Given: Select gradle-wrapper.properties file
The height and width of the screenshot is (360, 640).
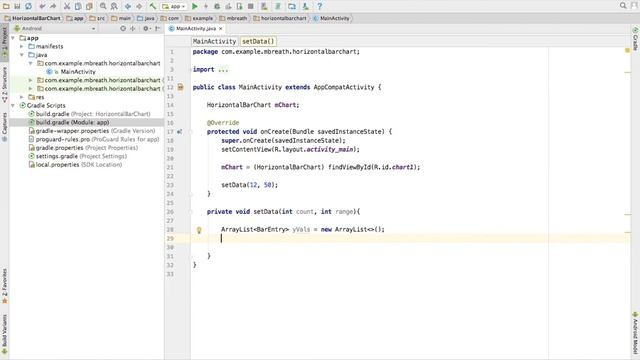Looking at the screenshot, I should point(92,131).
